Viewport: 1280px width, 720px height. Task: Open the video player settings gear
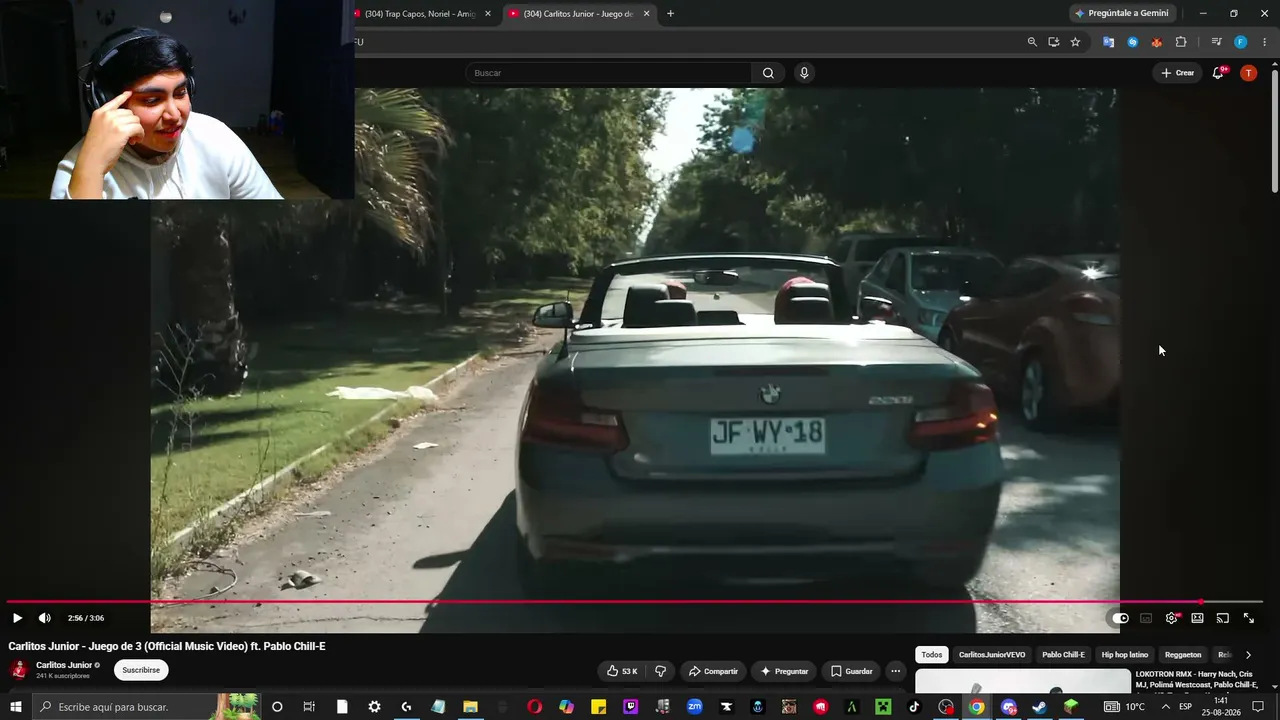[1171, 618]
